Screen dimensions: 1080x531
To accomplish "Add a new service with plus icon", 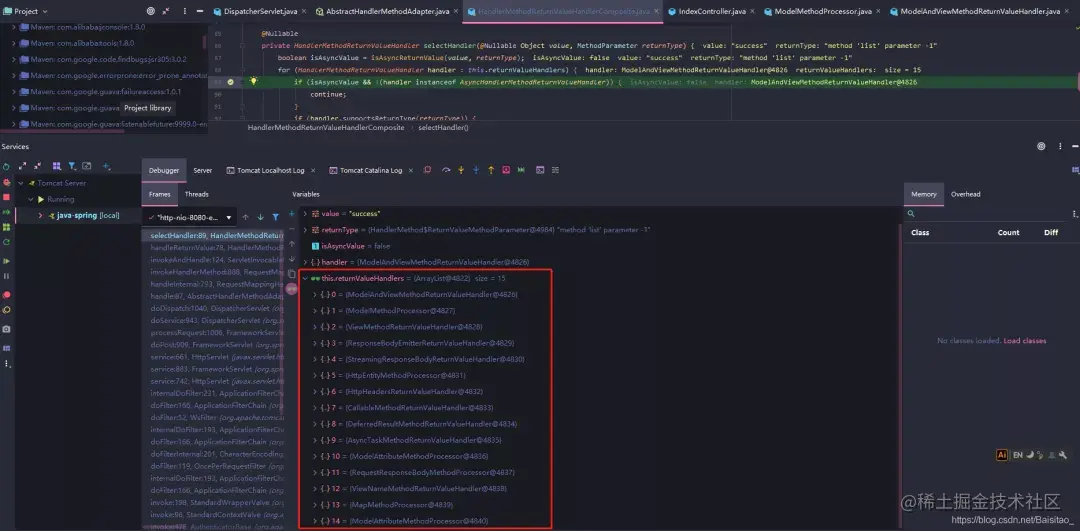I will [106, 167].
